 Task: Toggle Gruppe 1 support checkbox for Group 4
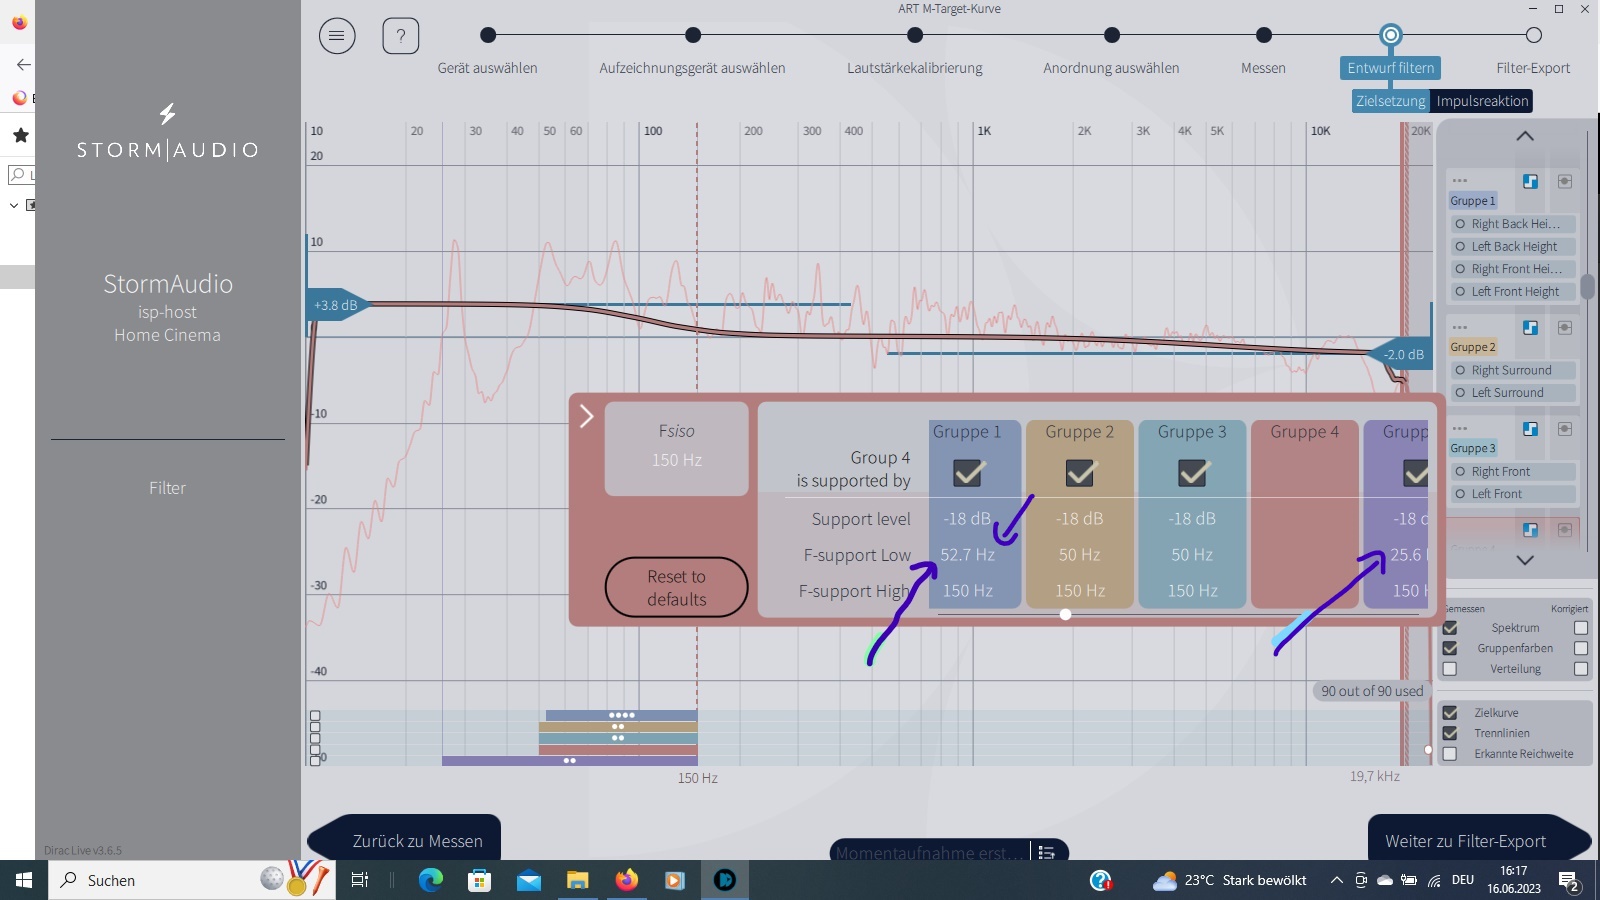click(x=968, y=472)
